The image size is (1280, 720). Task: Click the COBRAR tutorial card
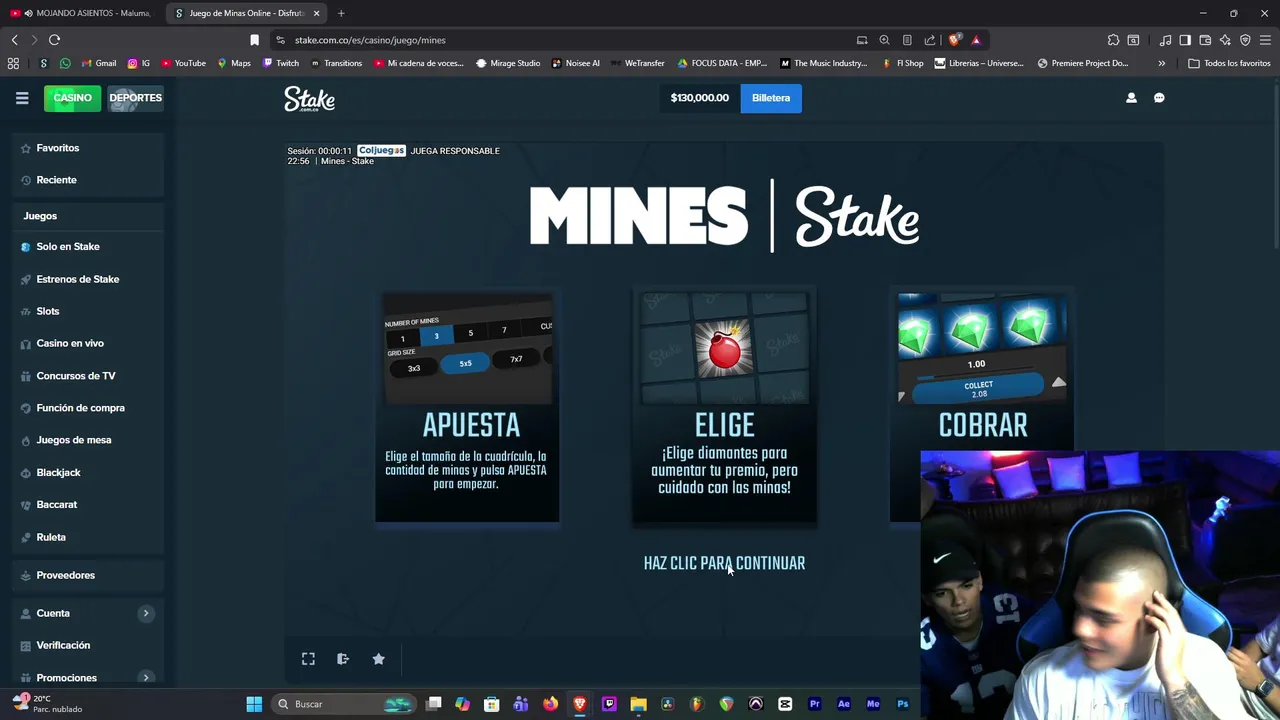click(x=982, y=407)
